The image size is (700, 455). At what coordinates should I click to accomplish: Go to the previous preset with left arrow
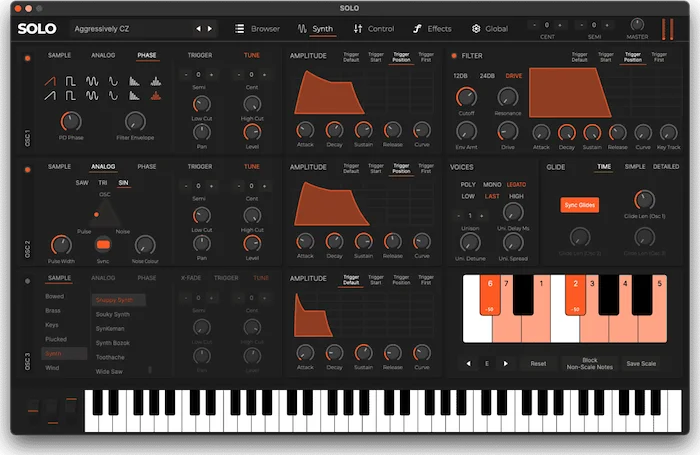coord(198,29)
